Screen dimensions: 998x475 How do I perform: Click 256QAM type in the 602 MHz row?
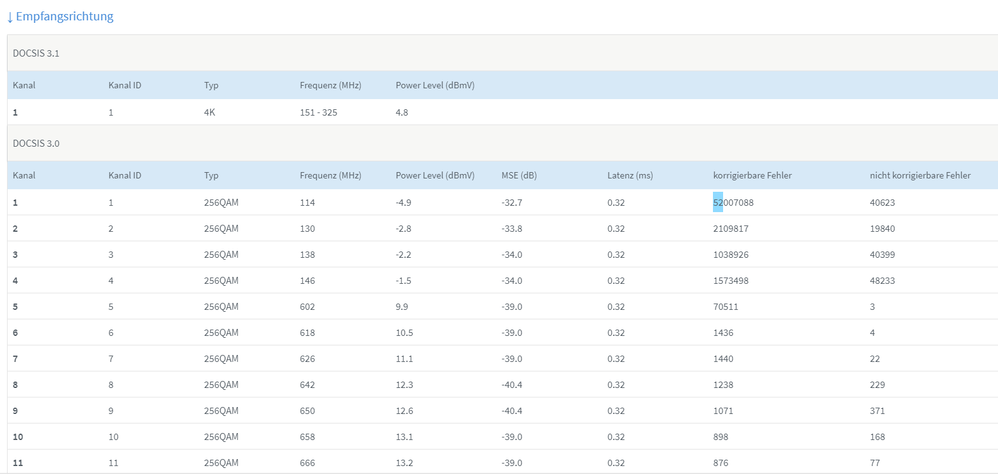(221, 307)
